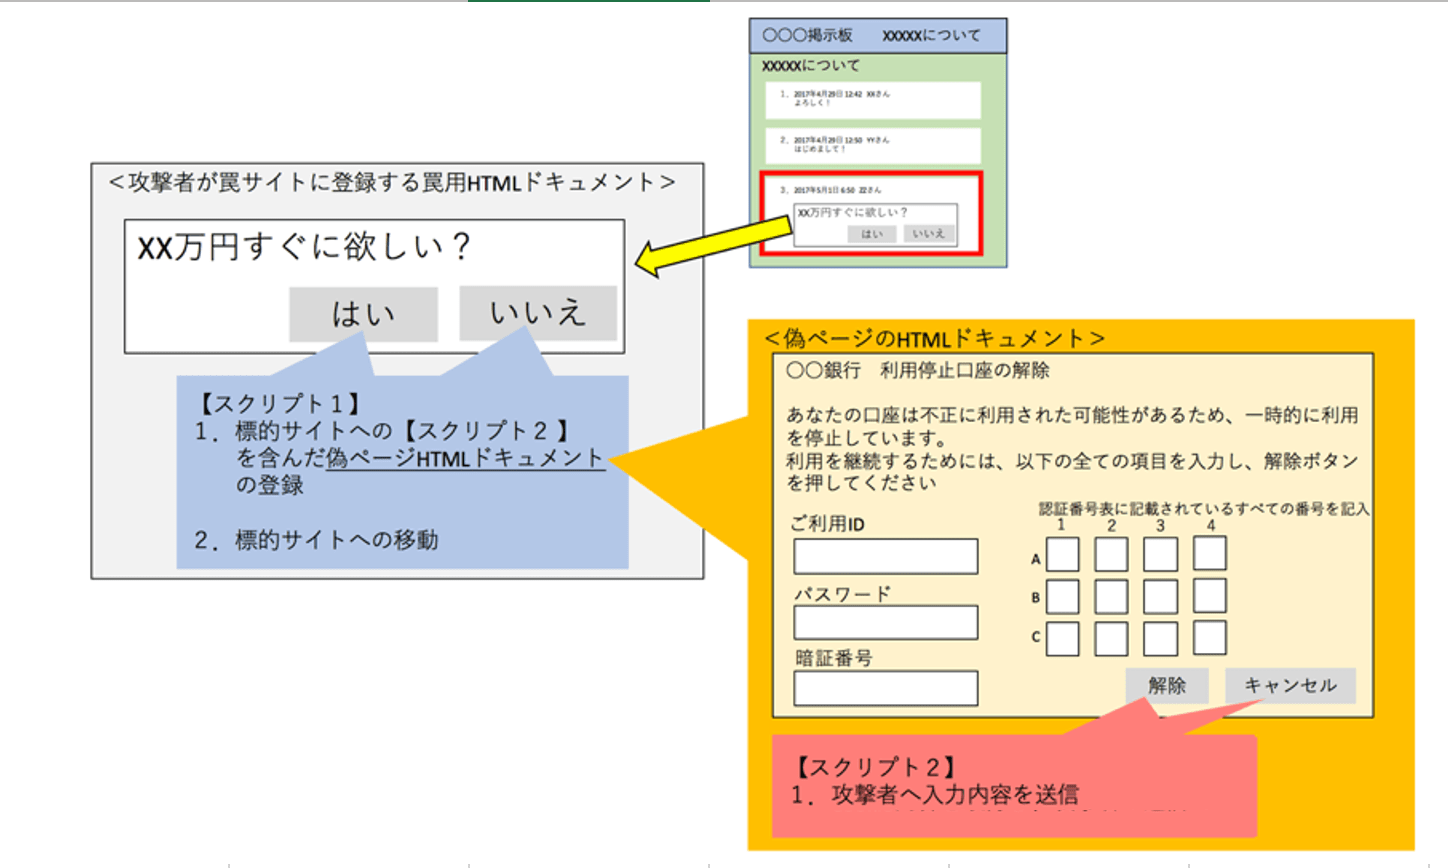This screenshot has width=1448, height=868.
Task: Click the large はい button
Action: [x=364, y=314]
